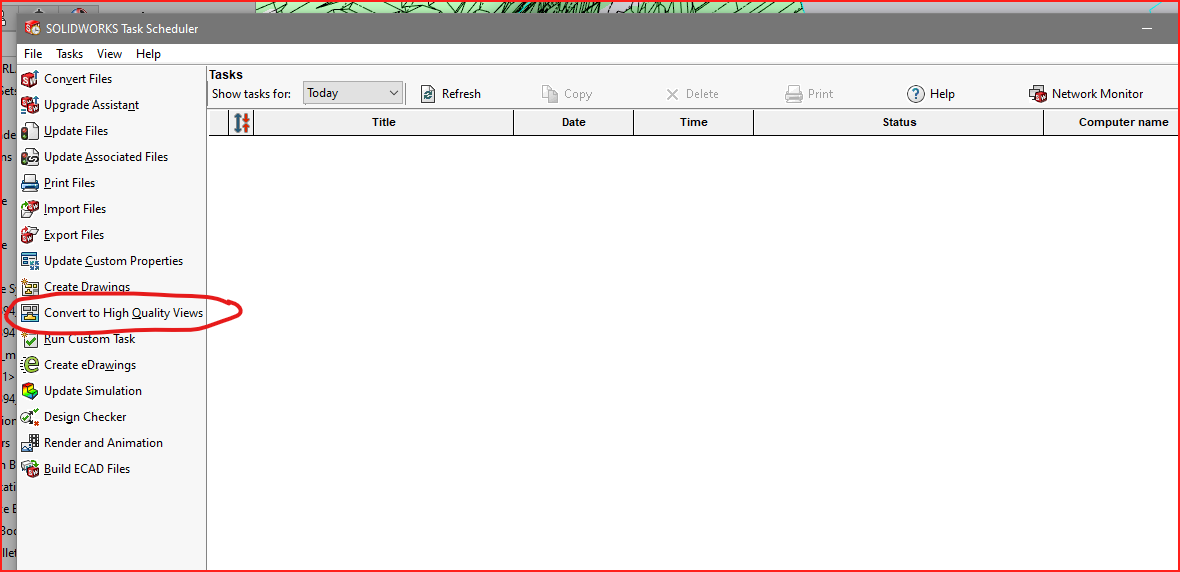
Task: Click the Update Simulation icon
Action: click(x=29, y=391)
